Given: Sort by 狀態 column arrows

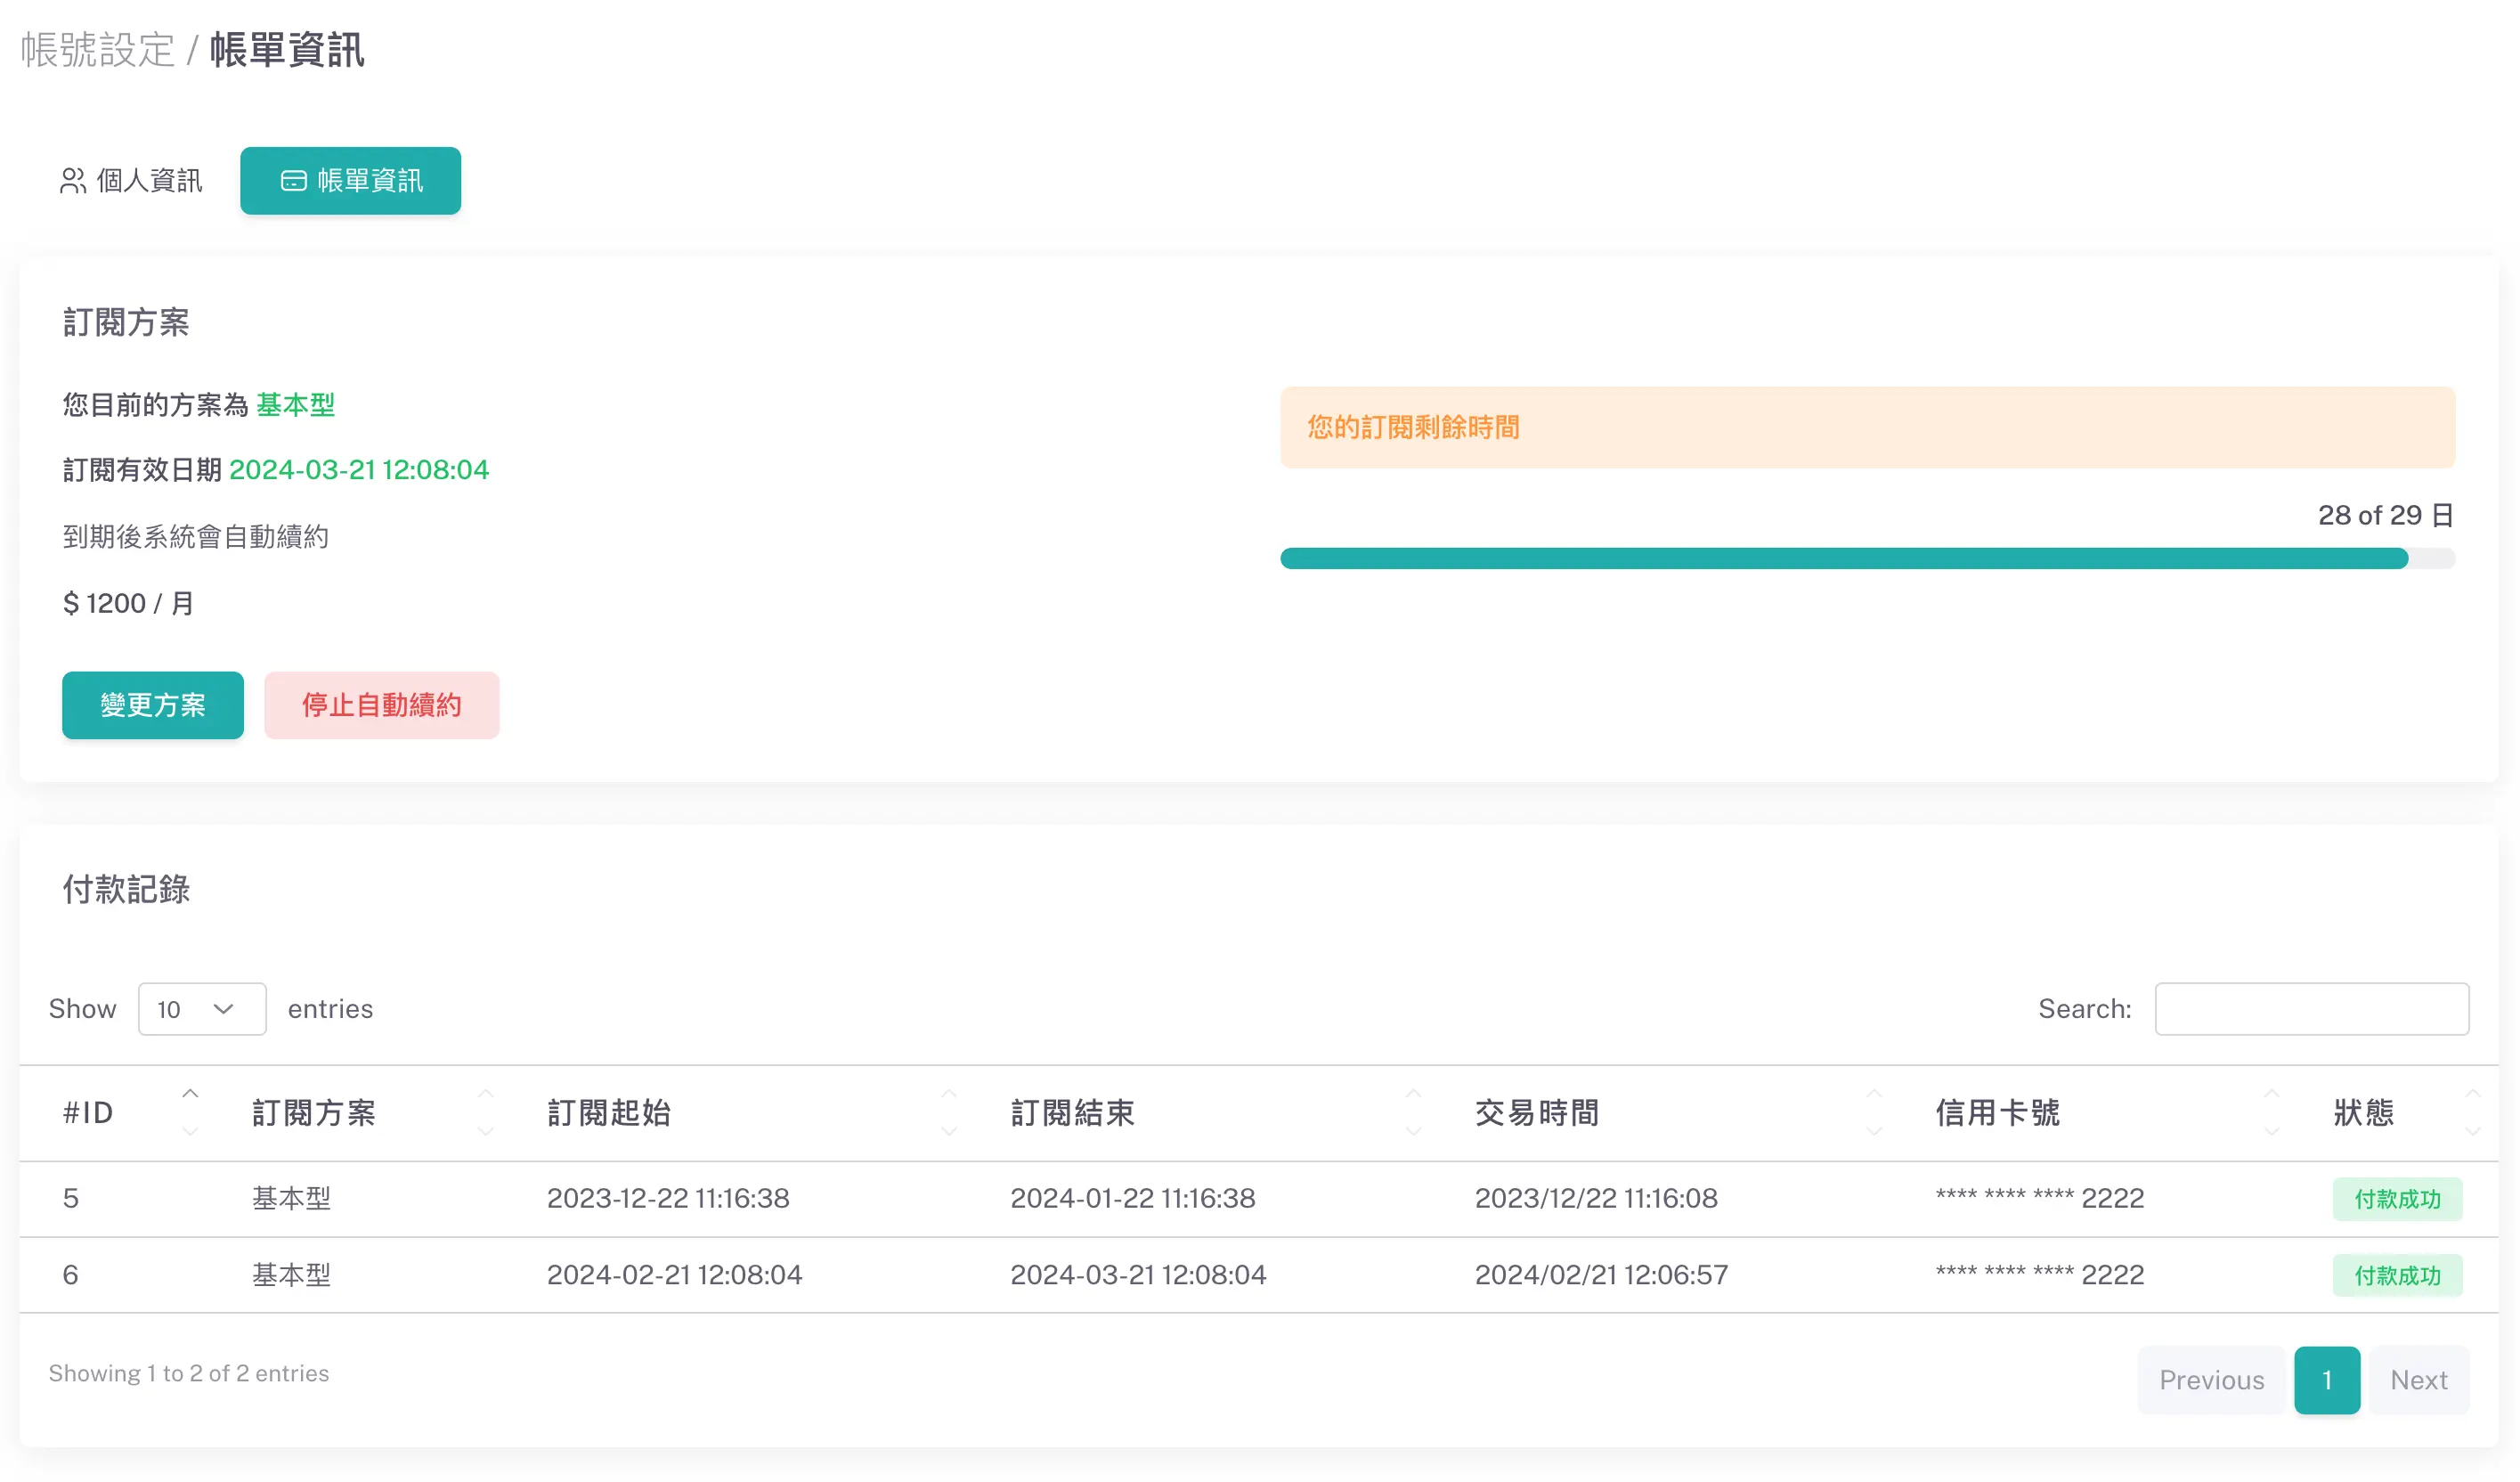Looking at the screenshot, I should coord(2472,1112).
